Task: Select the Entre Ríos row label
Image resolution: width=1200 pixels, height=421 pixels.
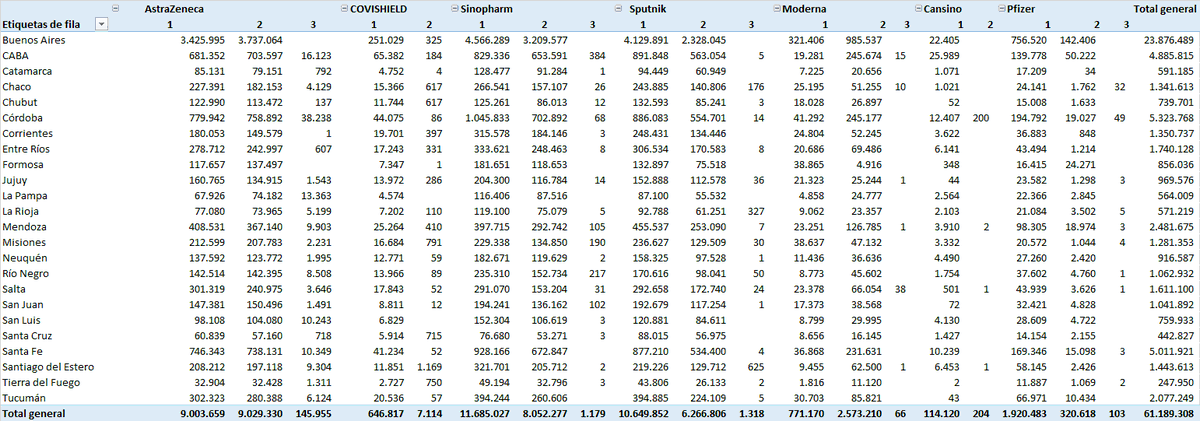Action: (x=25, y=148)
